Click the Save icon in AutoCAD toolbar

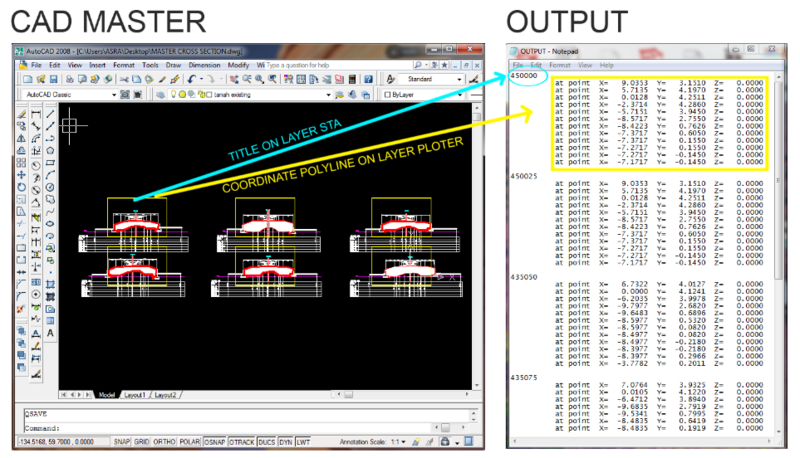[x=54, y=78]
